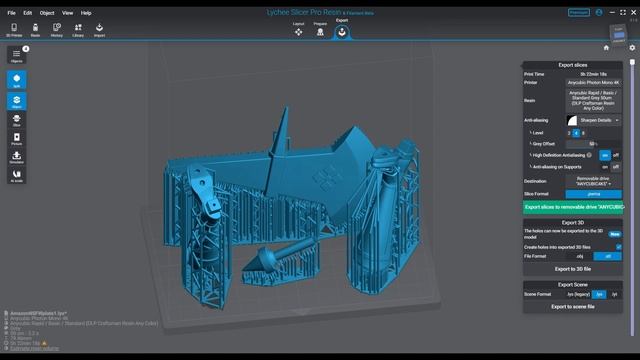Click the view orientation cube

point(619,34)
